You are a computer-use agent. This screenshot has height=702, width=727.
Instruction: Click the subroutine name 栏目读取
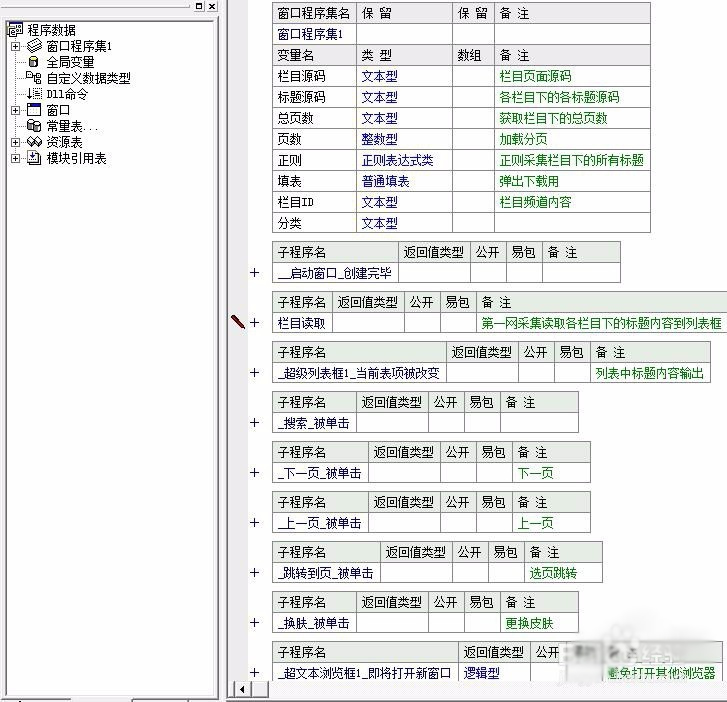[301, 323]
